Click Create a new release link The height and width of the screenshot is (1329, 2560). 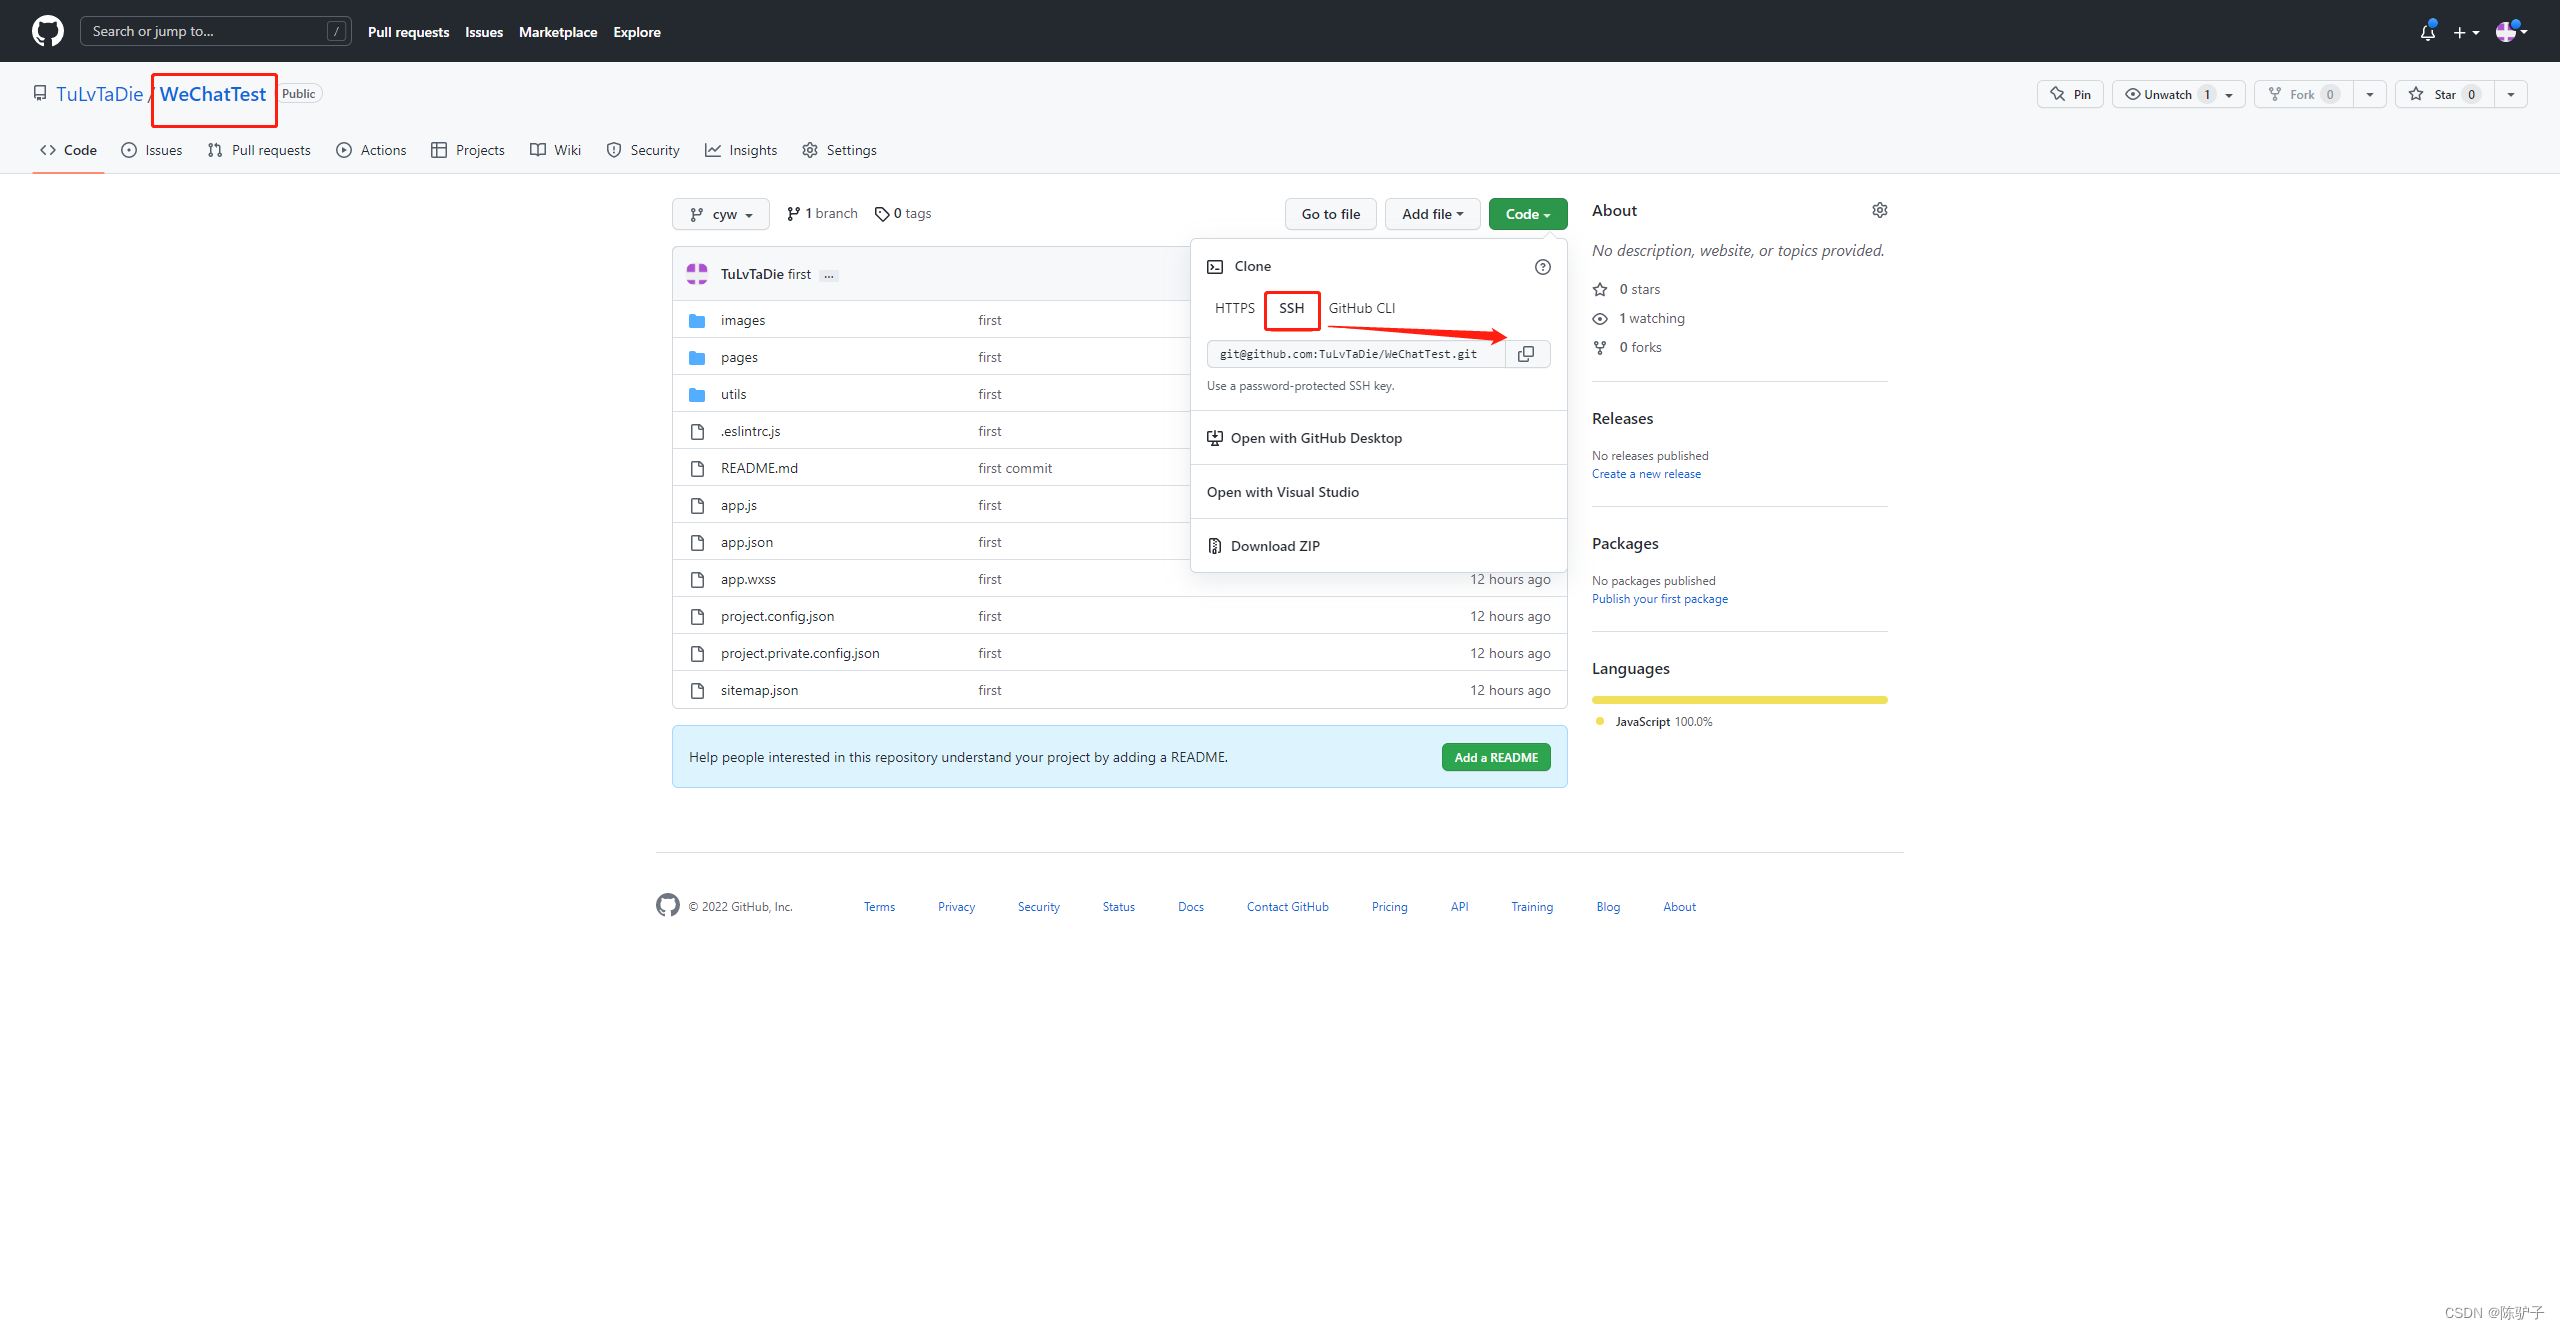coord(1644,474)
